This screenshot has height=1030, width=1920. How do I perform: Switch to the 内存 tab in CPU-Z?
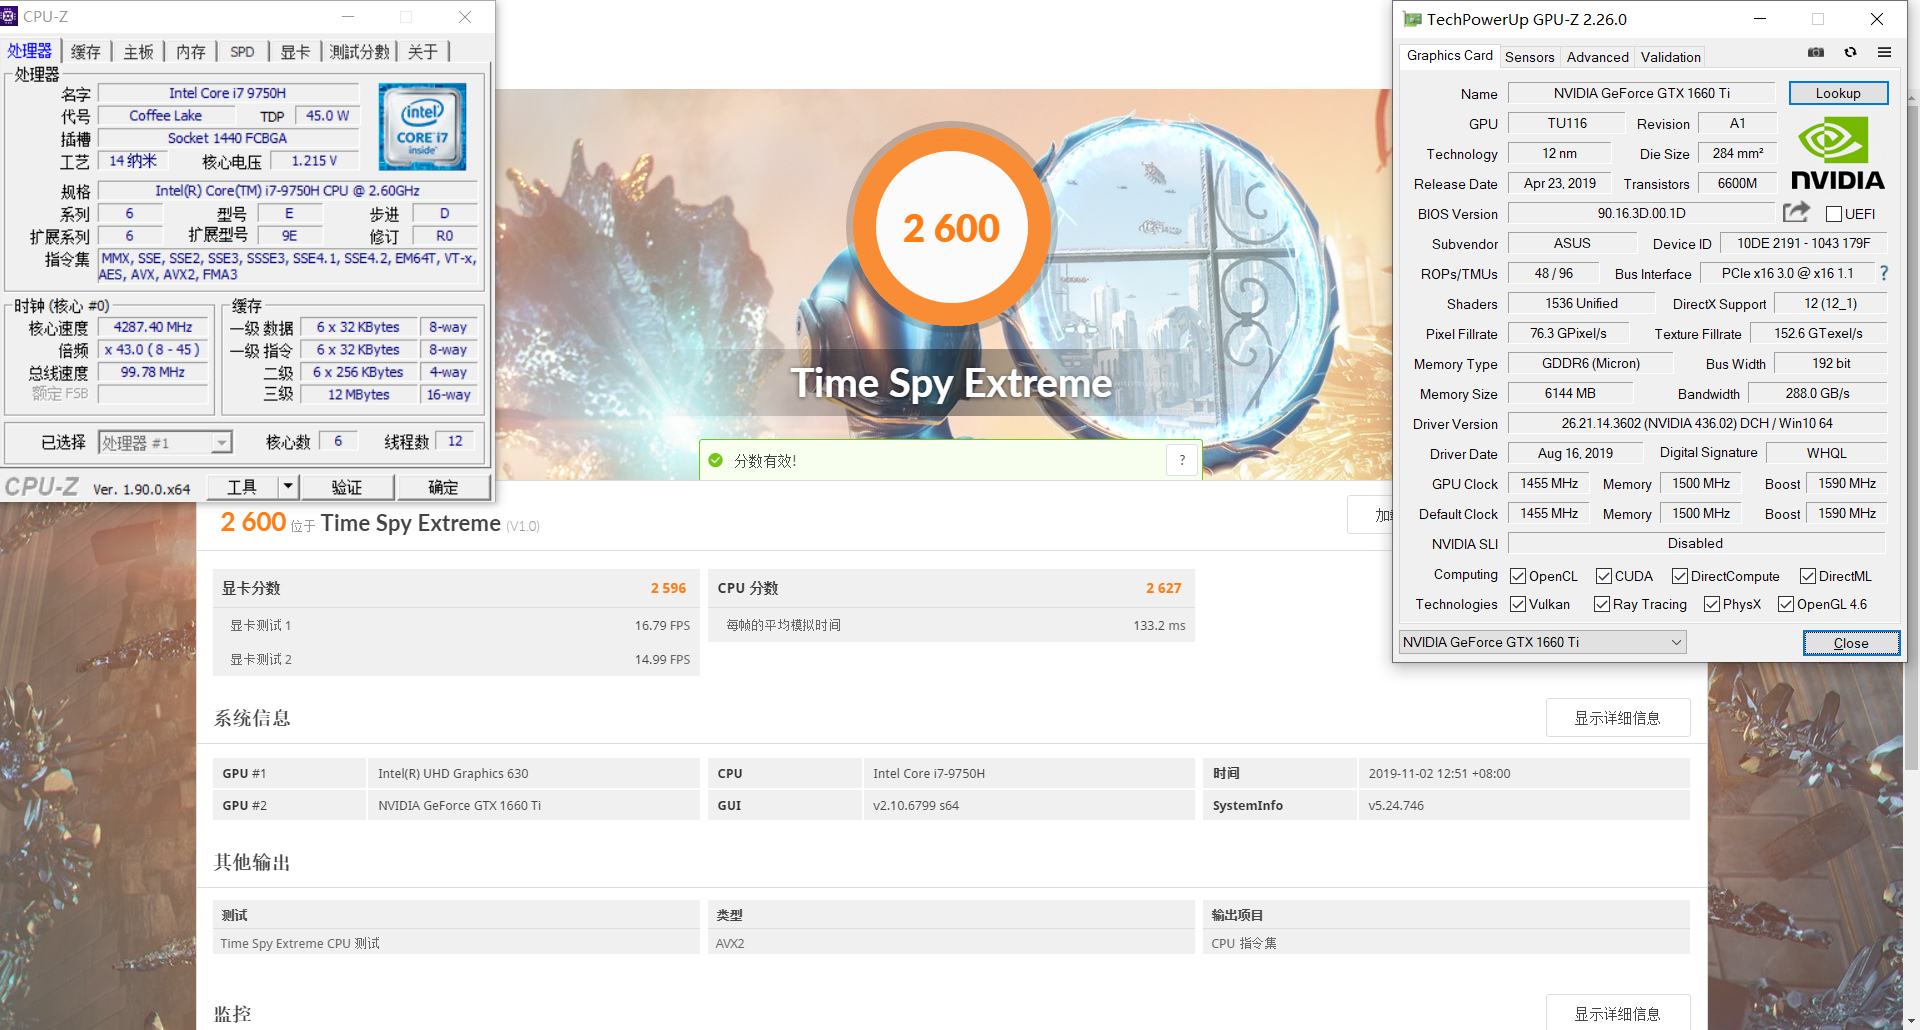coord(191,52)
